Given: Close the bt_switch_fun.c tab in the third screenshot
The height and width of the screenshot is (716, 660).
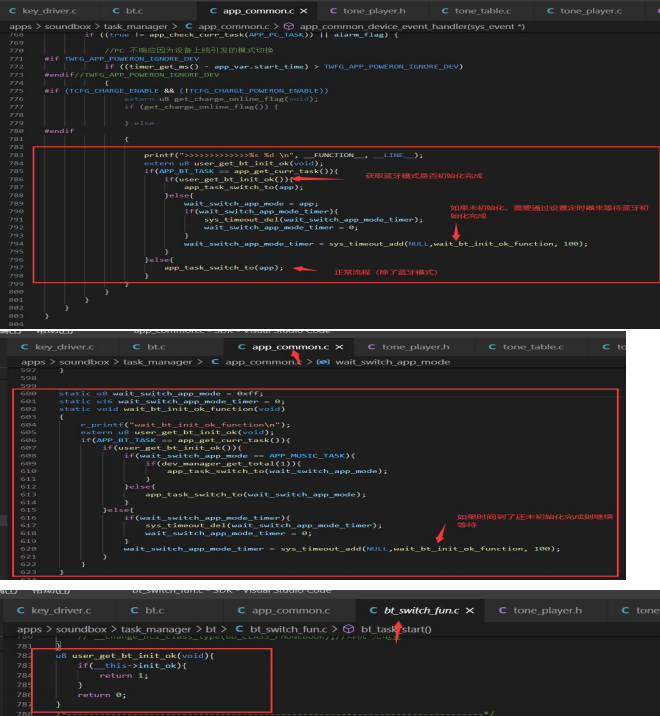Looking at the screenshot, I should point(470,611).
